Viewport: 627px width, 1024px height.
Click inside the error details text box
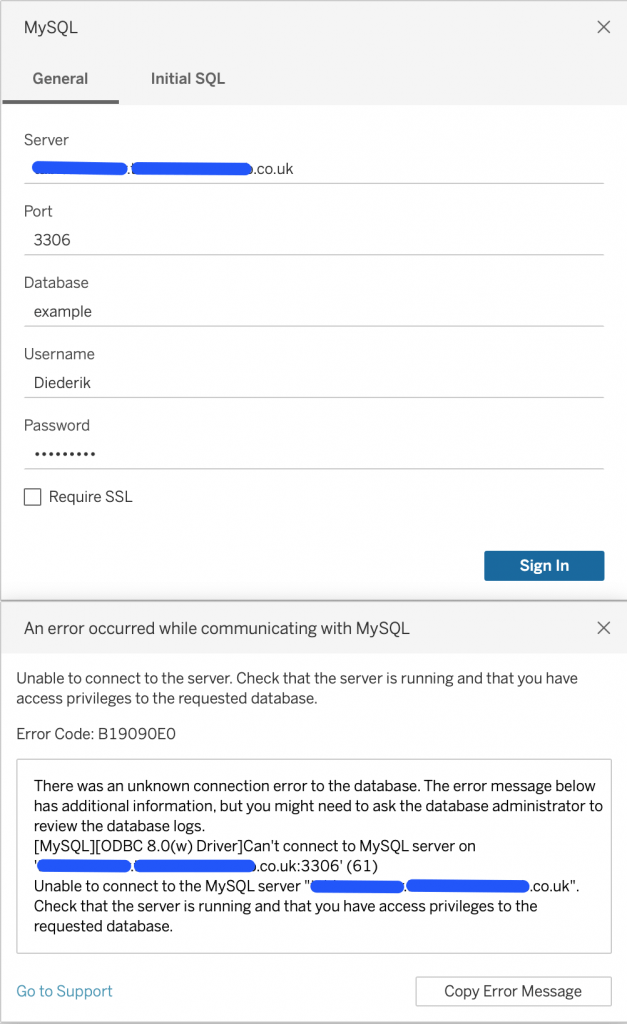(x=313, y=855)
